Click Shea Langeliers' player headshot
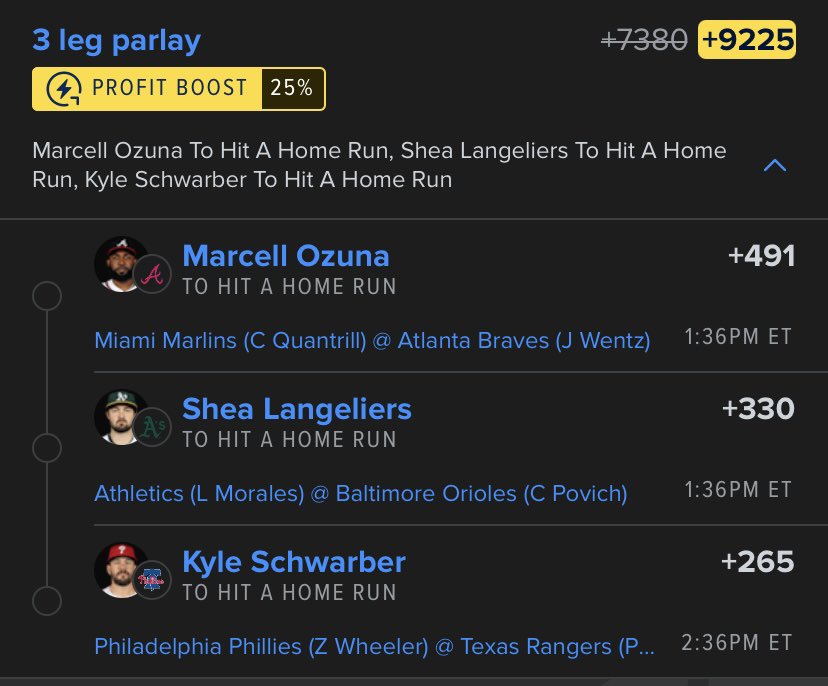Viewport: 828px width, 686px height. coord(121,417)
